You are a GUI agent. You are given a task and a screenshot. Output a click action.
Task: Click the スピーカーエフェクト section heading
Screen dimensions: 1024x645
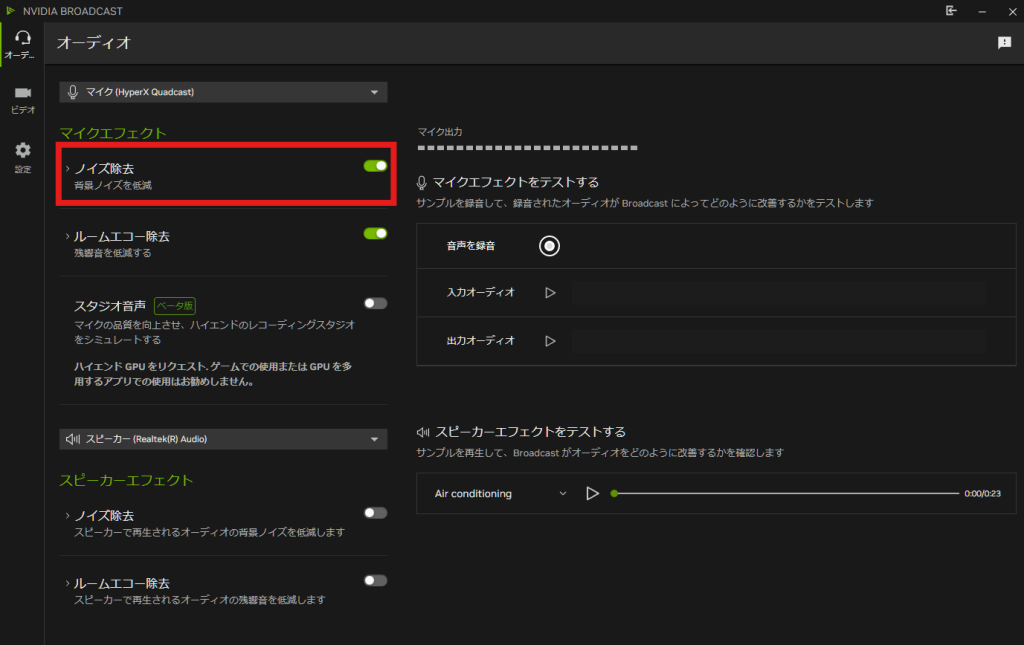point(126,480)
